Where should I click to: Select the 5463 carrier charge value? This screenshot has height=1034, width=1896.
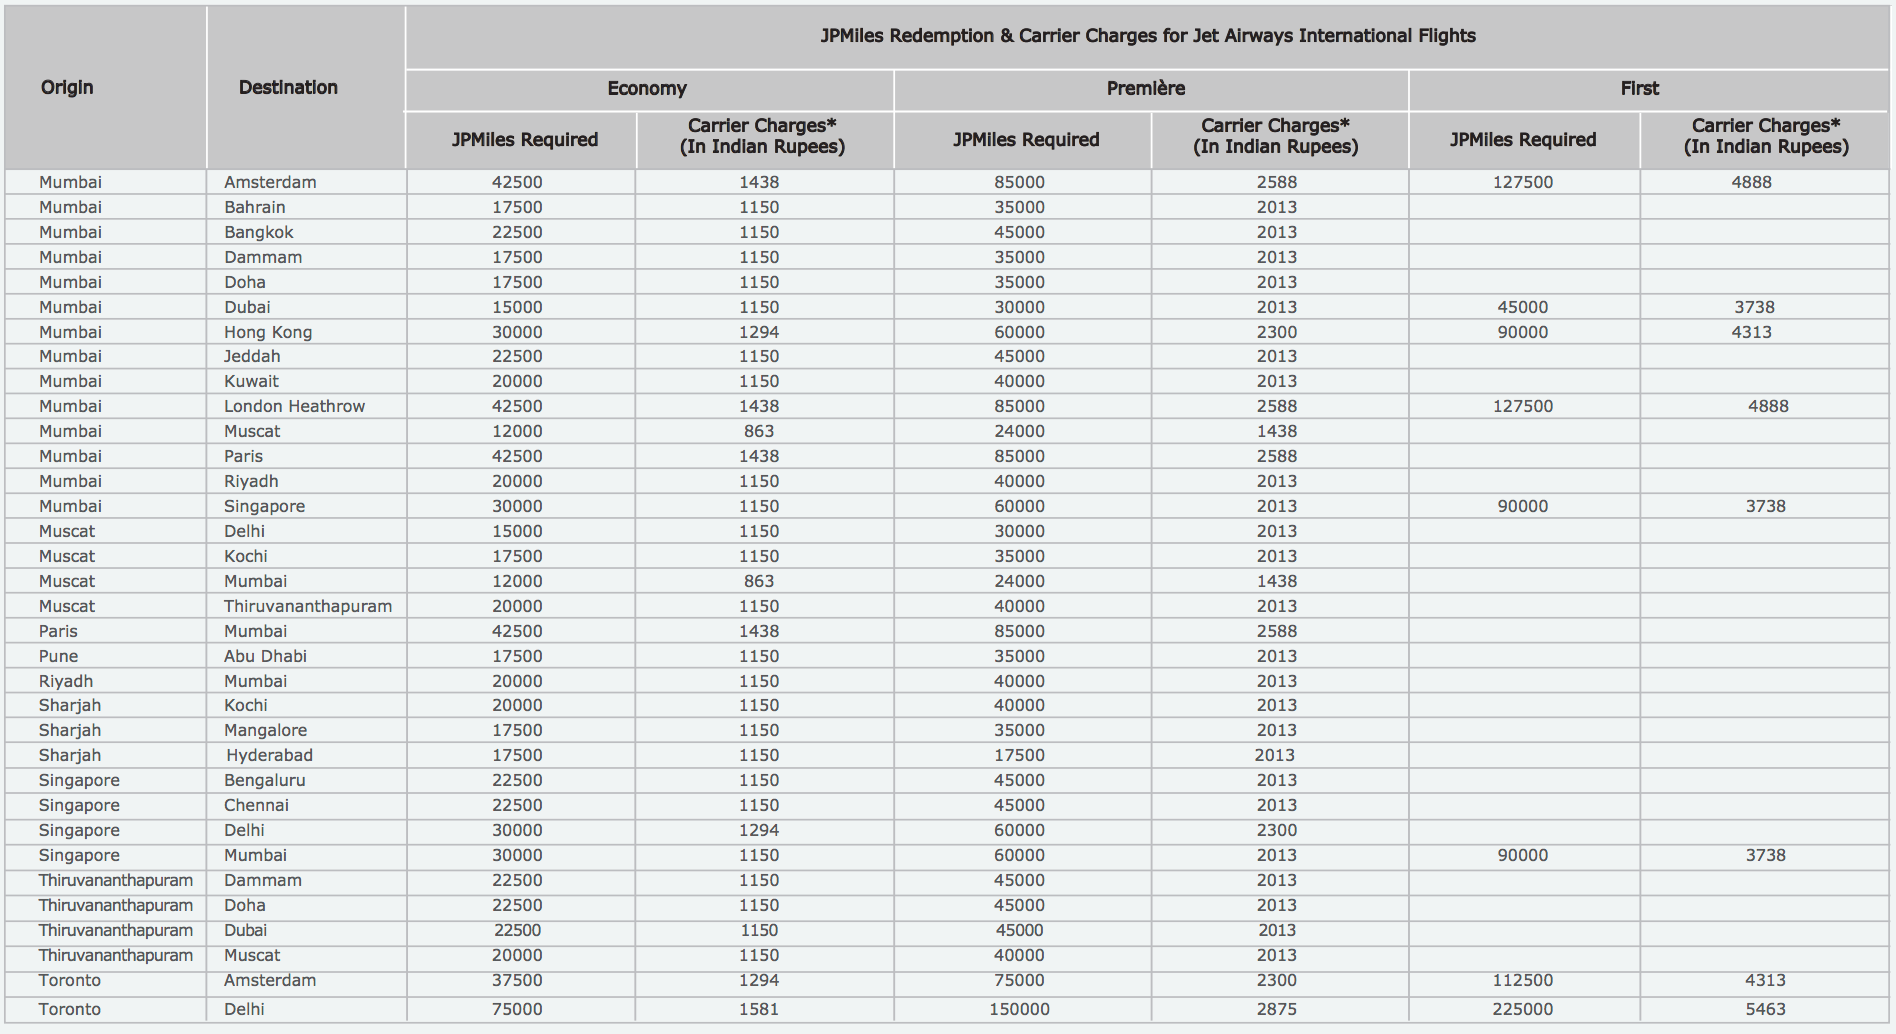pyautogui.click(x=1765, y=1009)
